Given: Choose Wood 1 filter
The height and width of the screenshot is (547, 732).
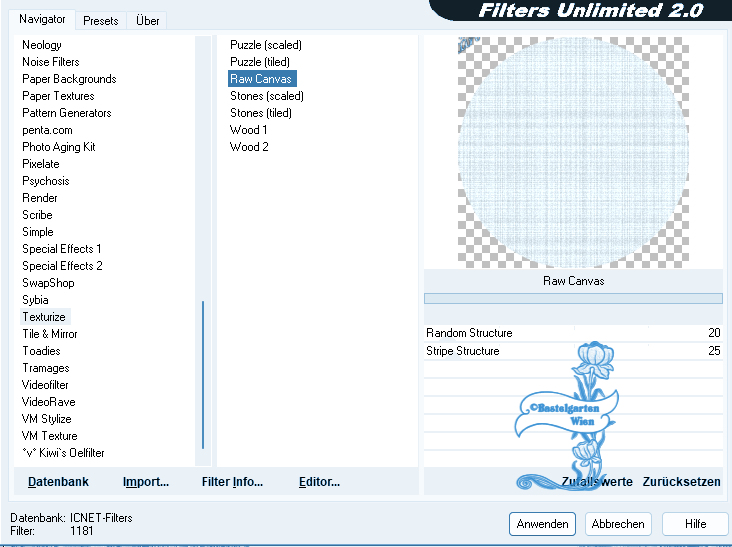Looking at the screenshot, I should point(248,130).
